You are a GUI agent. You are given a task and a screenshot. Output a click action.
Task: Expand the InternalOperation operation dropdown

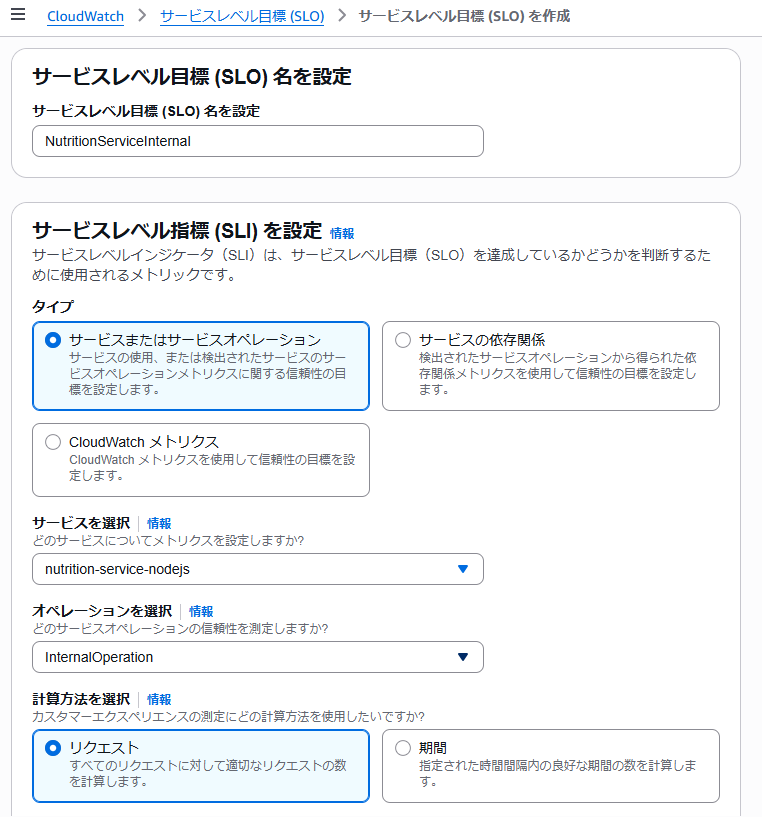[x=245, y=657]
